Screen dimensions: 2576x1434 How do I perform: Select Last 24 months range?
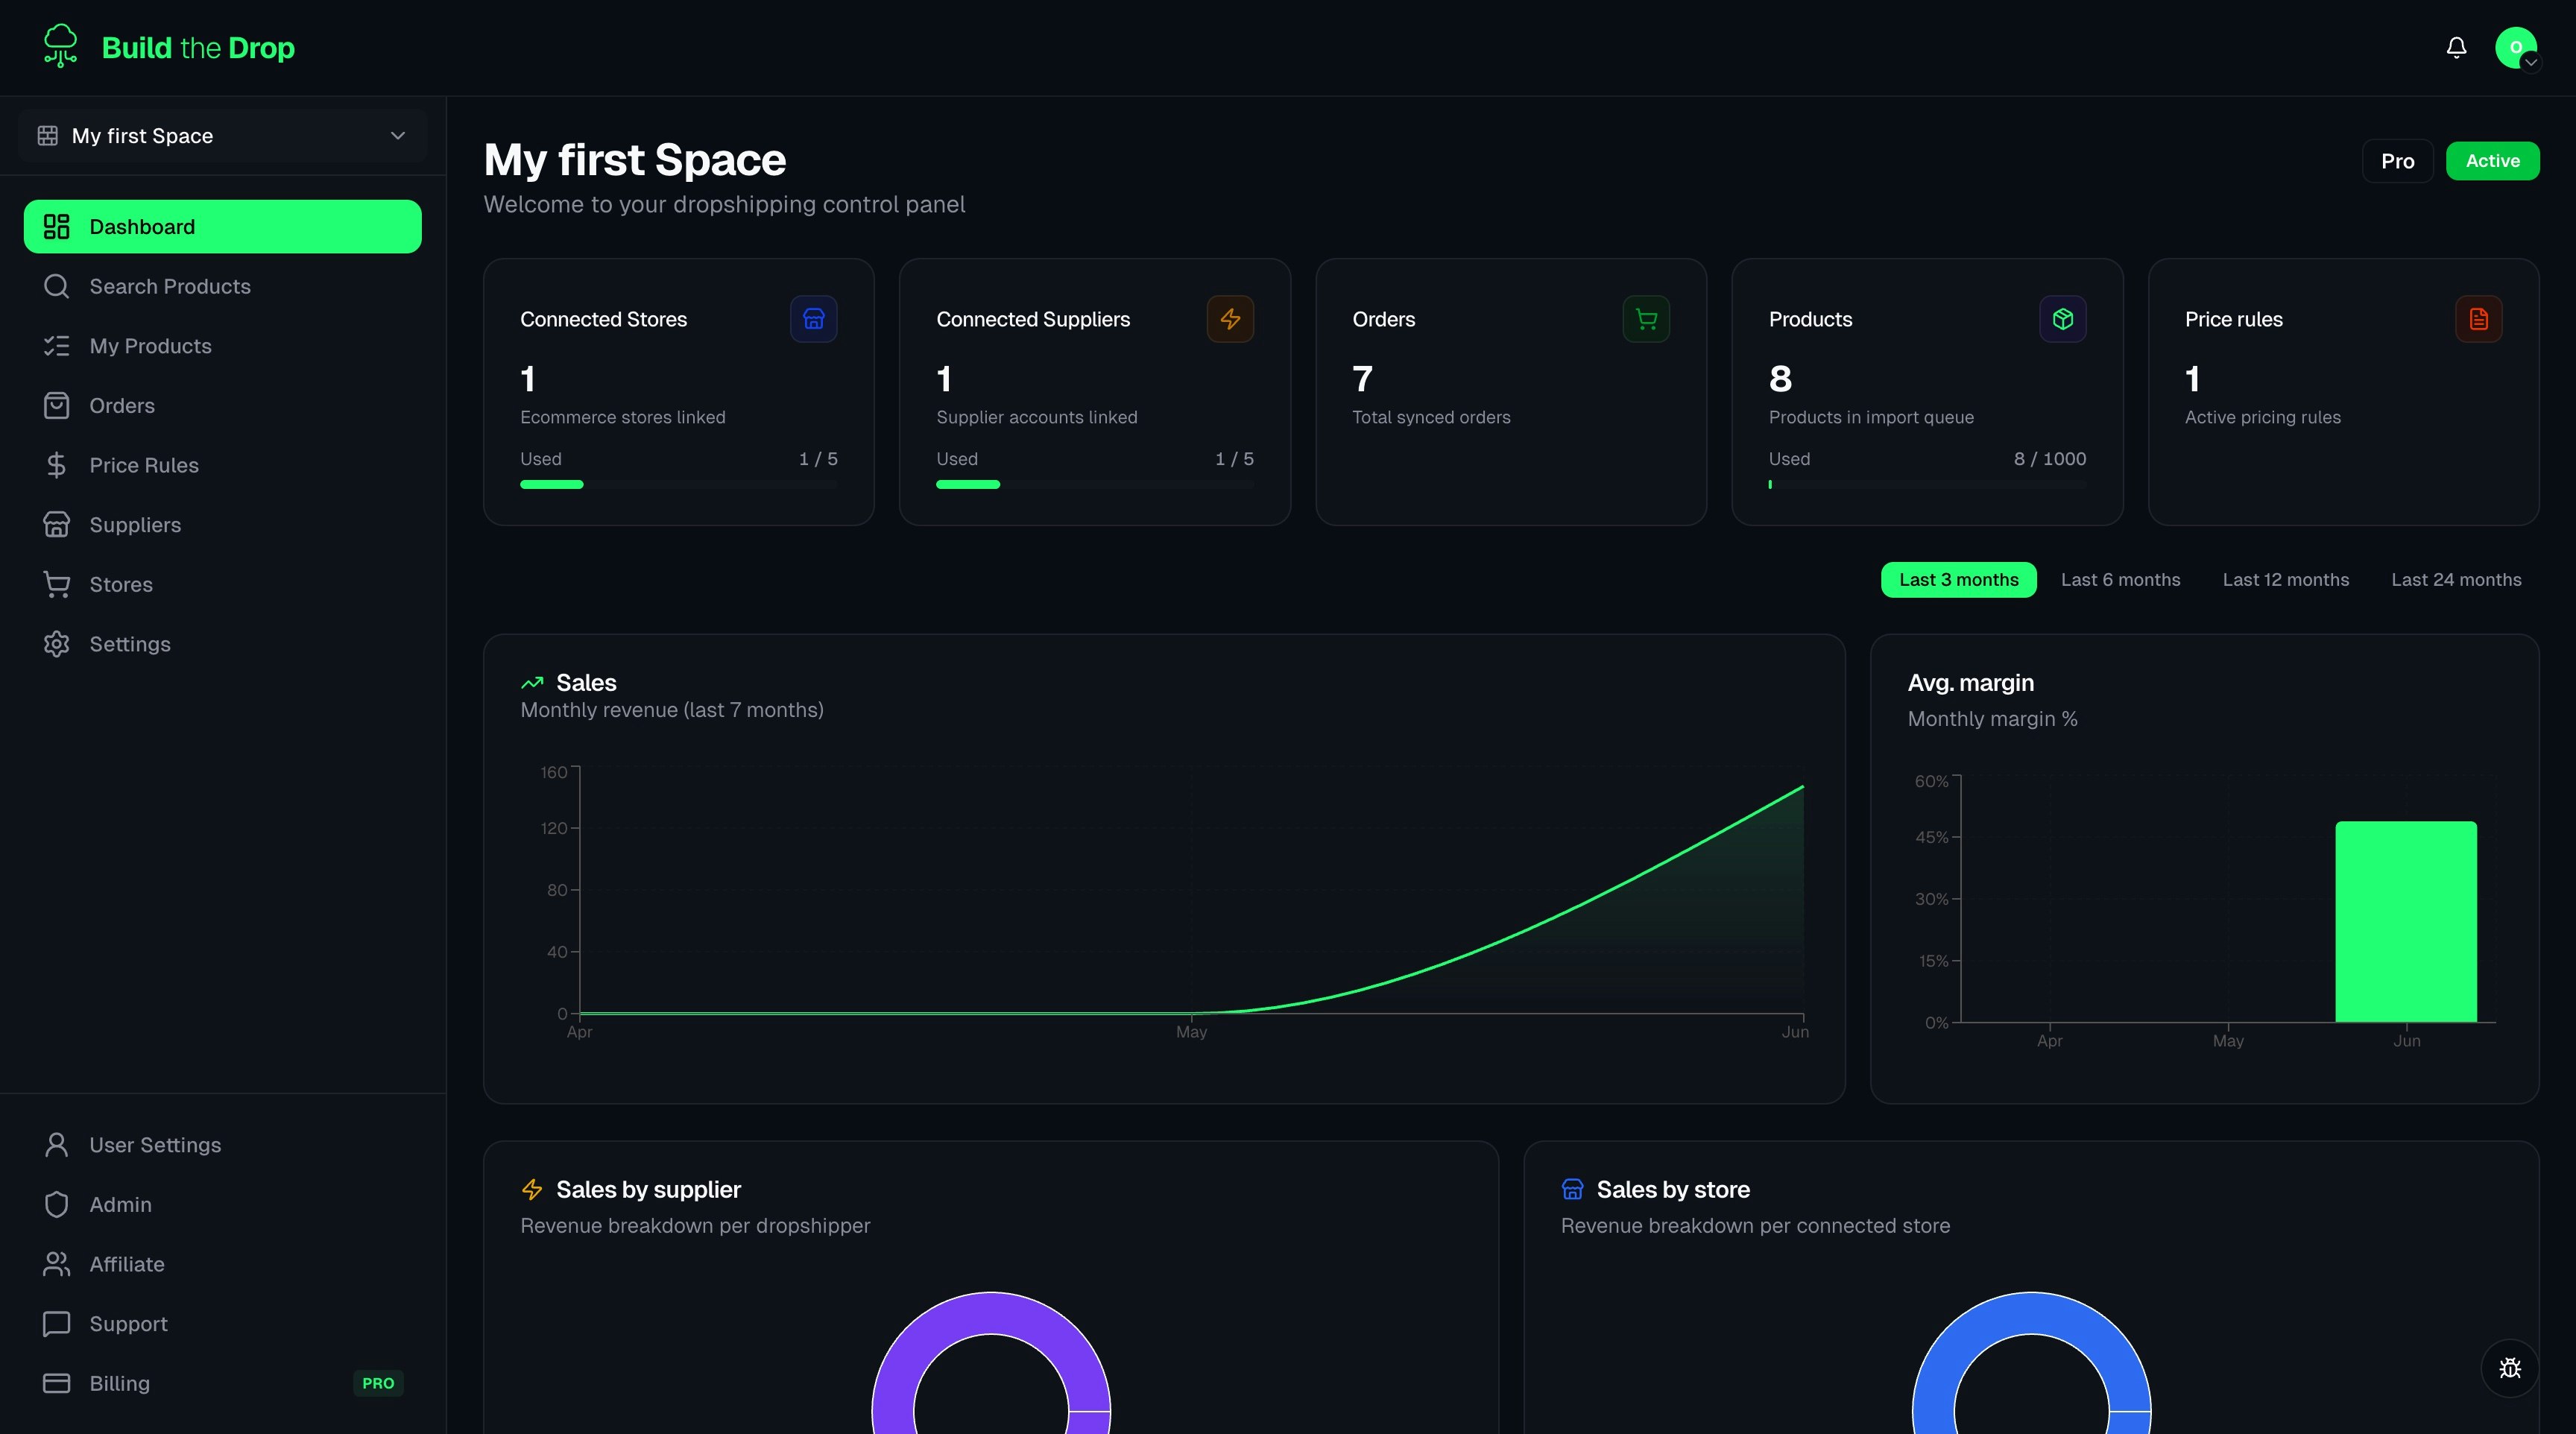2456,580
